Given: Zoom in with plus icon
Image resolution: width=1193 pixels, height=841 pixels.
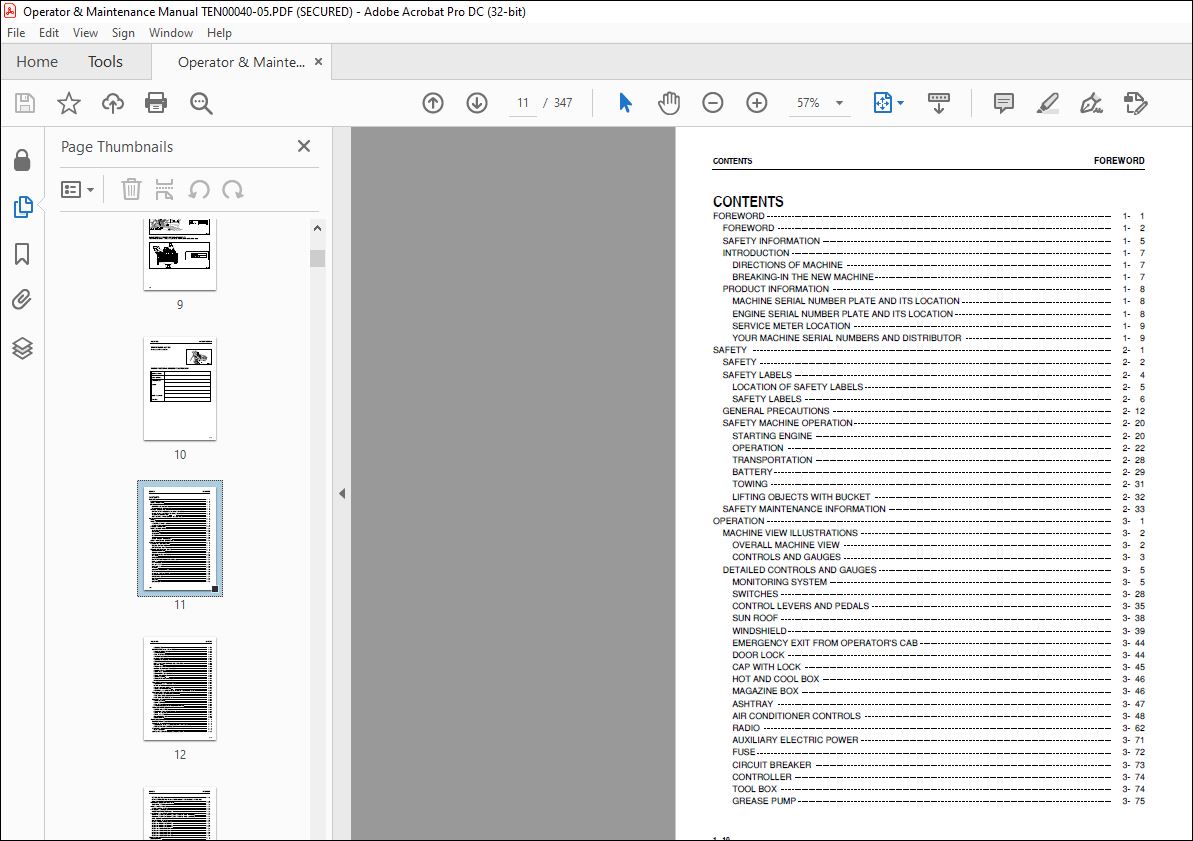Looking at the screenshot, I should [x=757, y=103].
